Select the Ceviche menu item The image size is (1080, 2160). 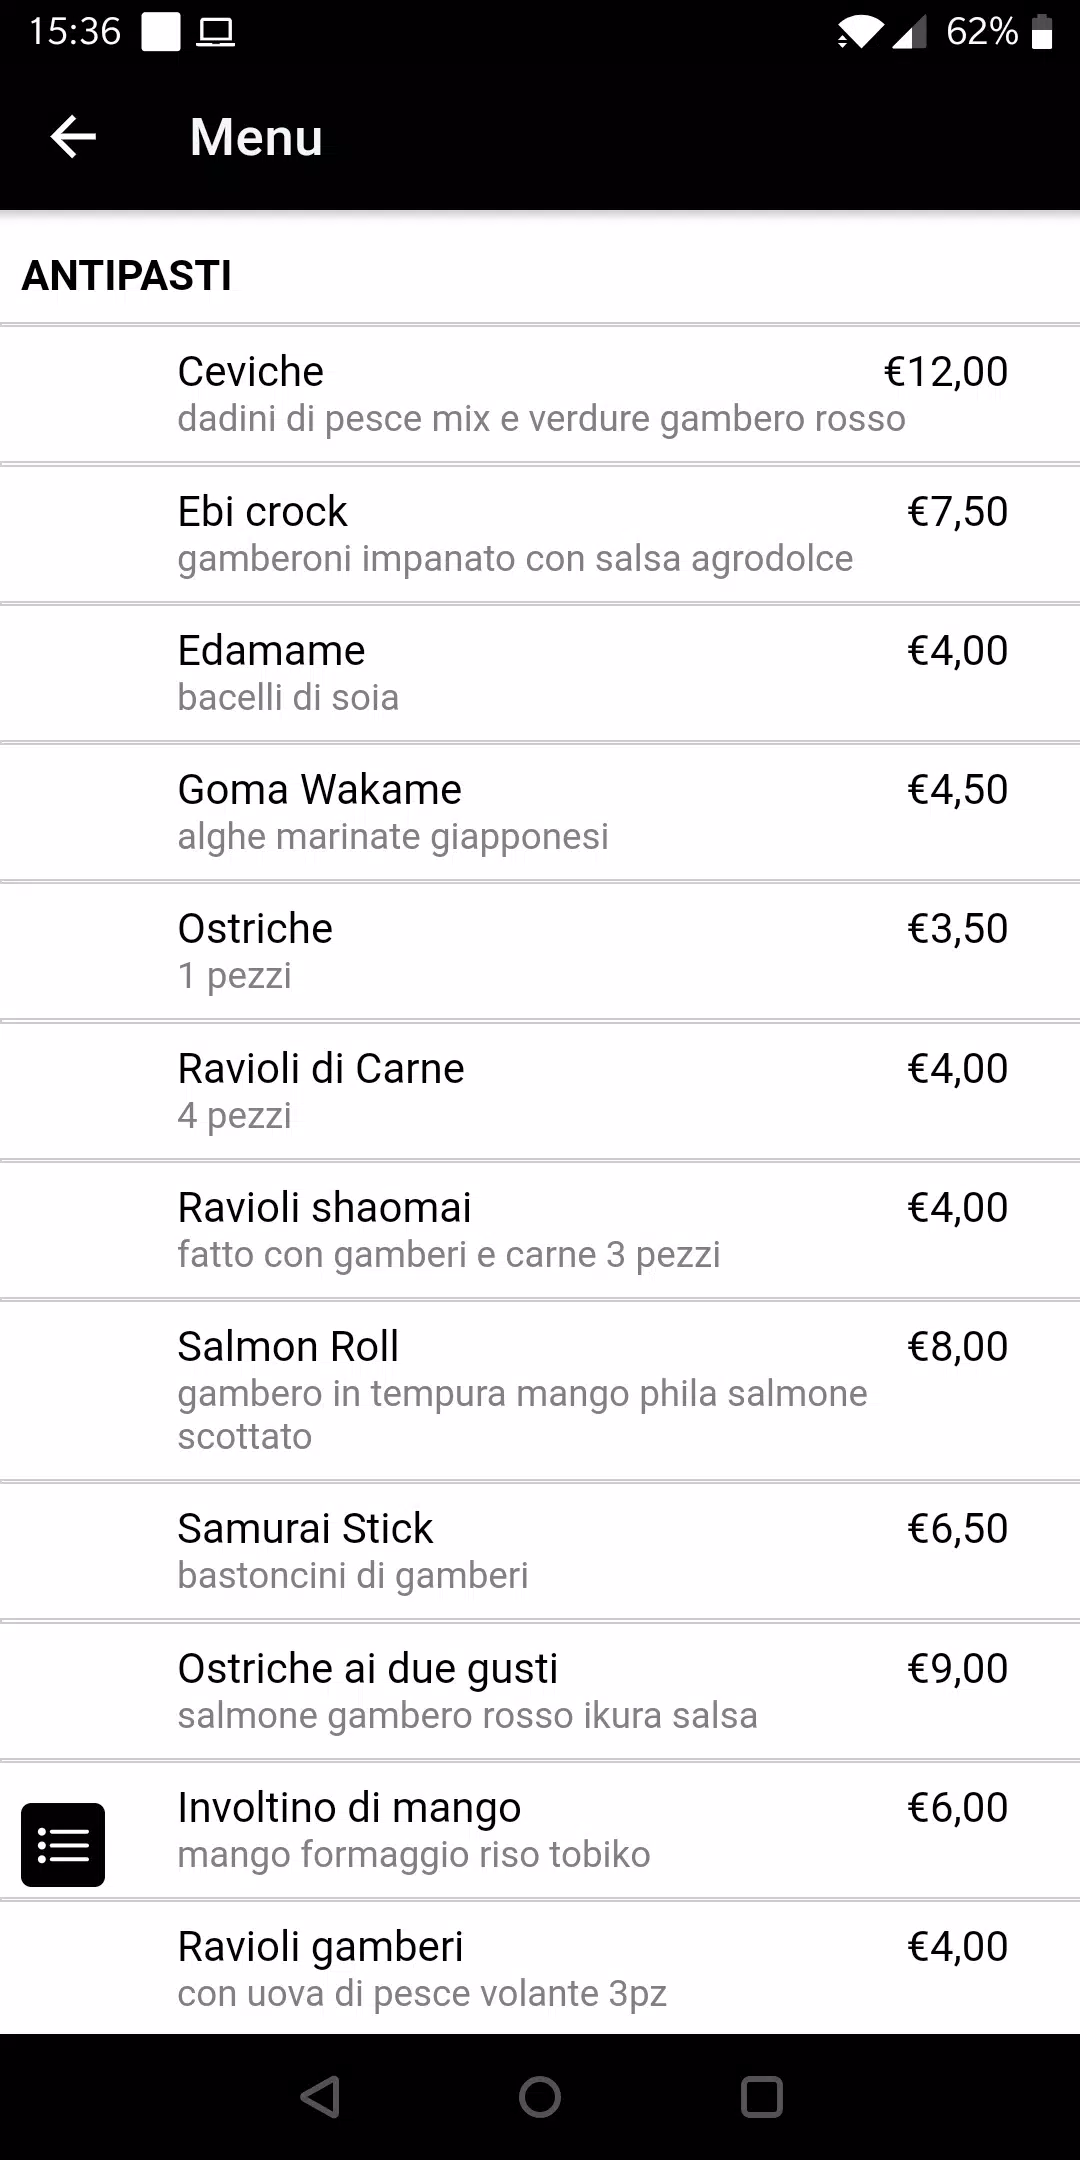540,394
